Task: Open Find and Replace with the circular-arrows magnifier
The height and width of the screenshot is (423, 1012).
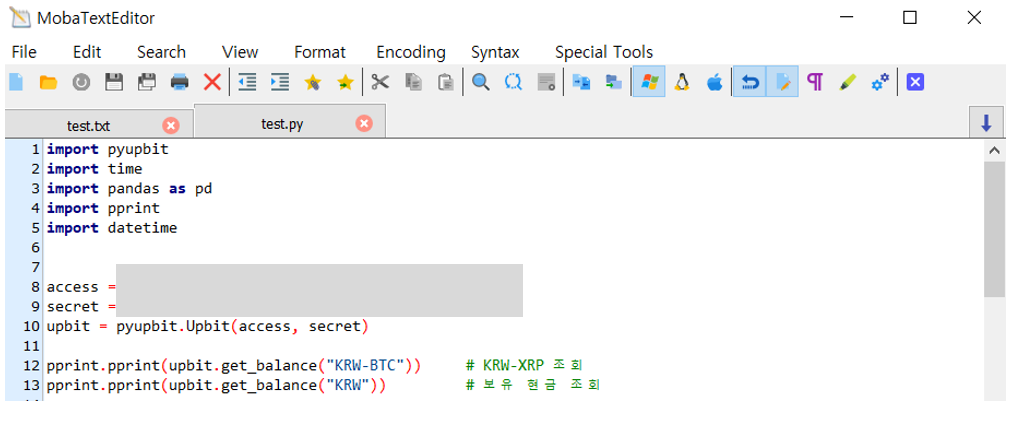Action: (x=513, y=82)
